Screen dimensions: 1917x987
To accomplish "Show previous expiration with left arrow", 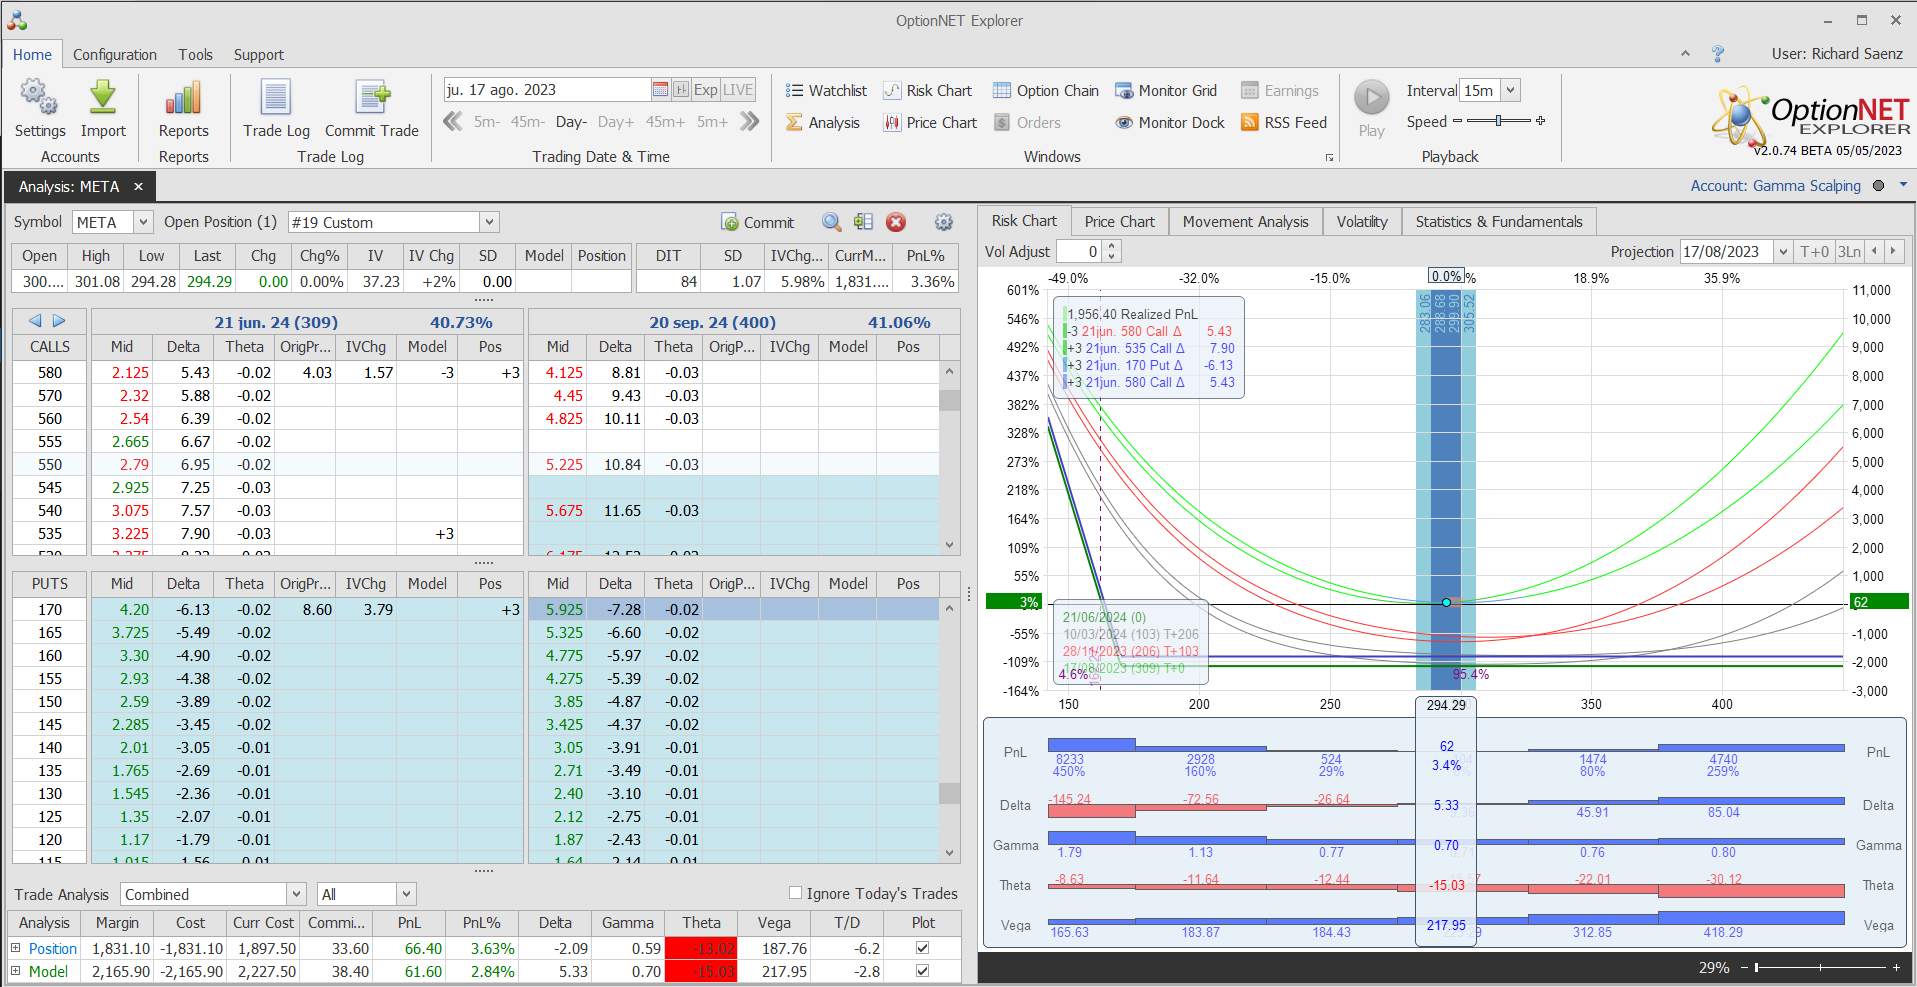I will click(x=35, y=321).
